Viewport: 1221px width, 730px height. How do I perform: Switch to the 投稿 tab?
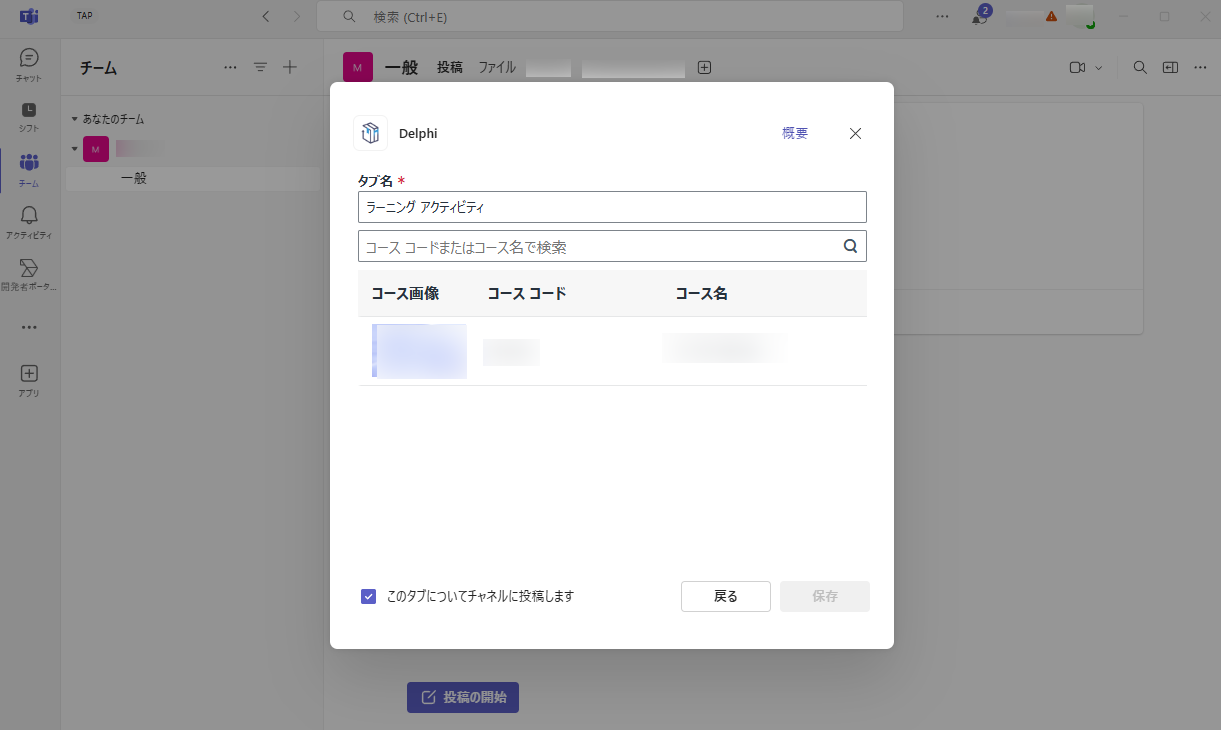coord(450,68)
